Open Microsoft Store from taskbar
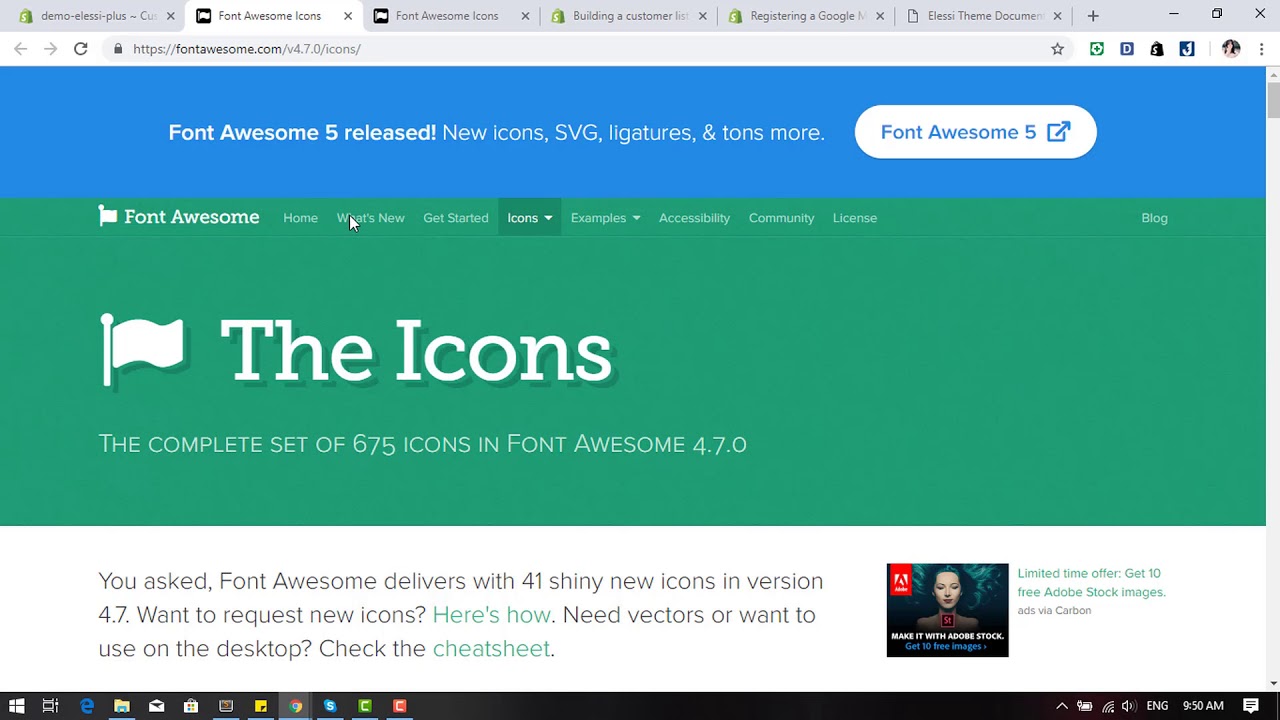Viewport: 1280px width, 720px height. (x=191, y=706)
